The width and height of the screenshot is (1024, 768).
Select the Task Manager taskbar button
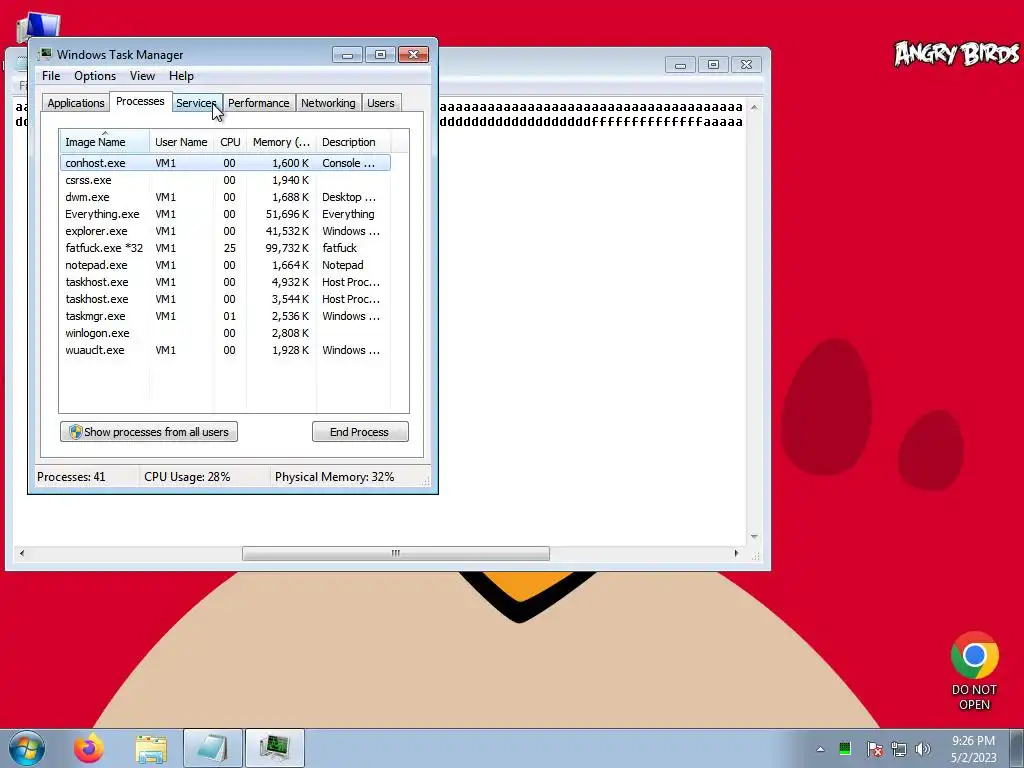(x=274, y=748)
